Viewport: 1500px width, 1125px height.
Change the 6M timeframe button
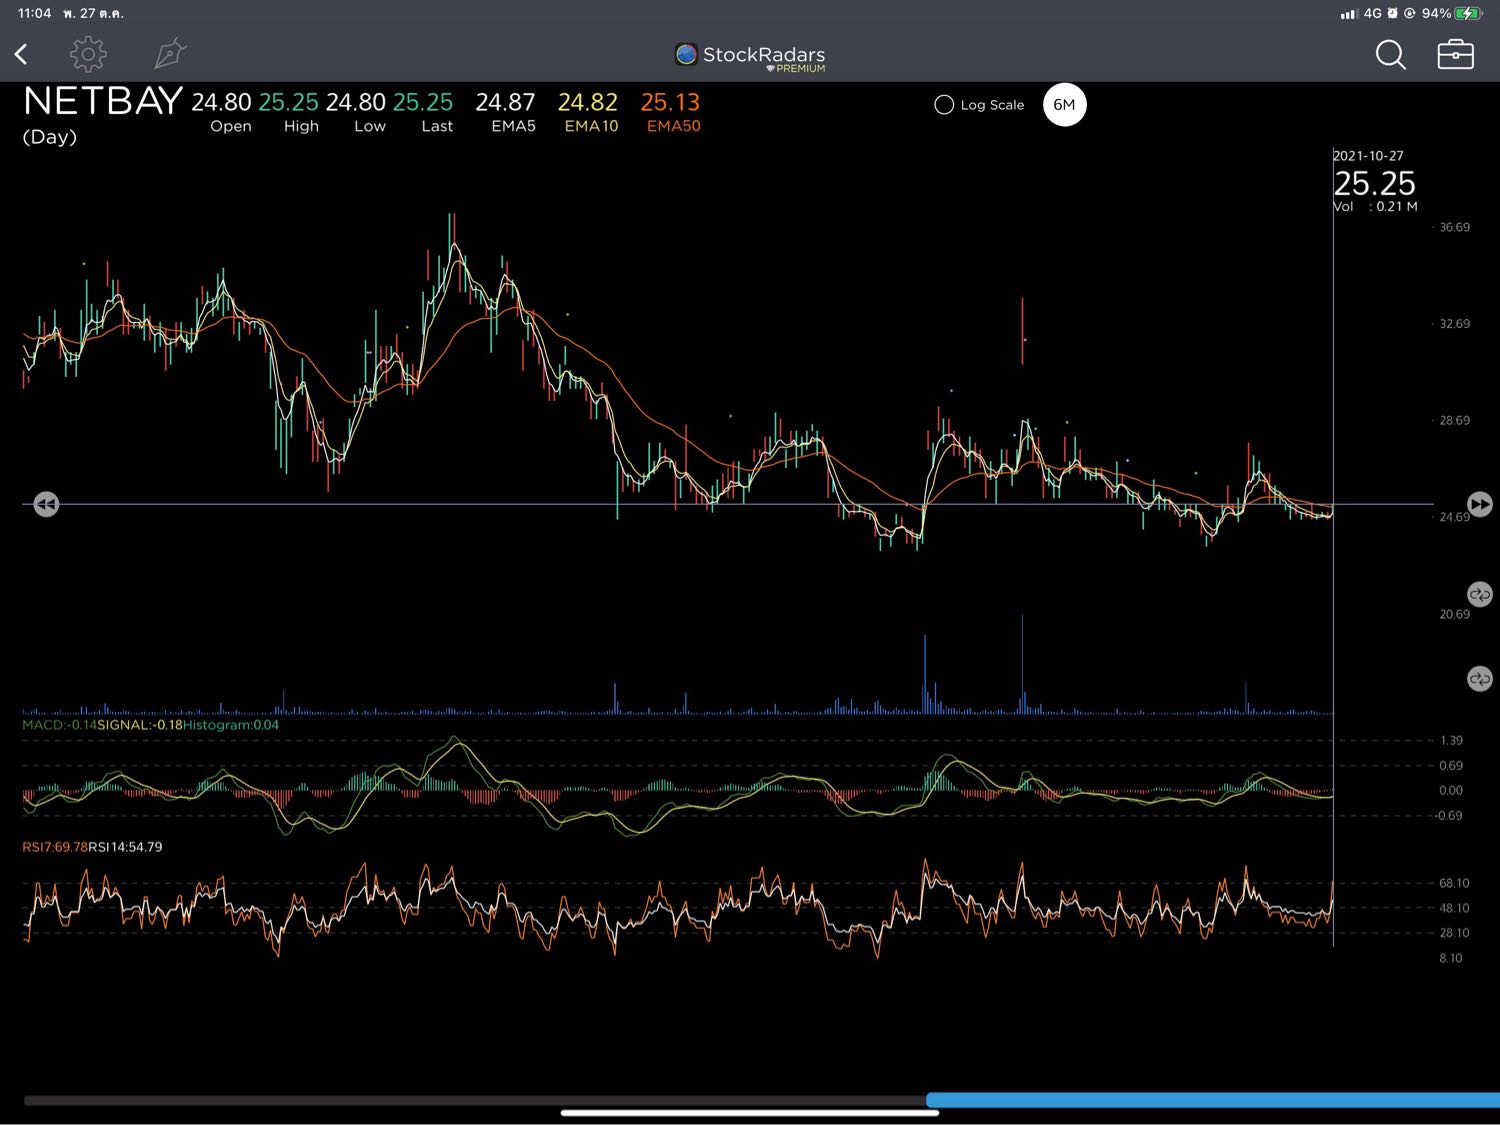1064,105
